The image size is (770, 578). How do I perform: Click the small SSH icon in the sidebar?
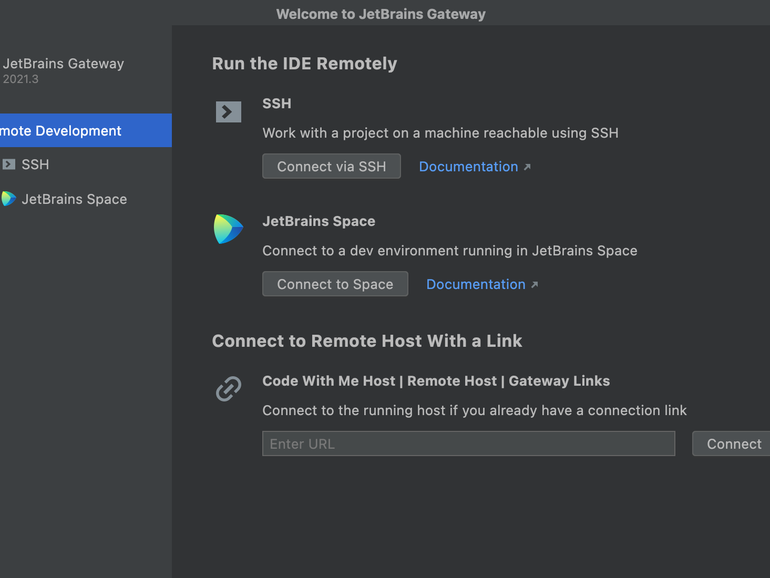point(8,164)
